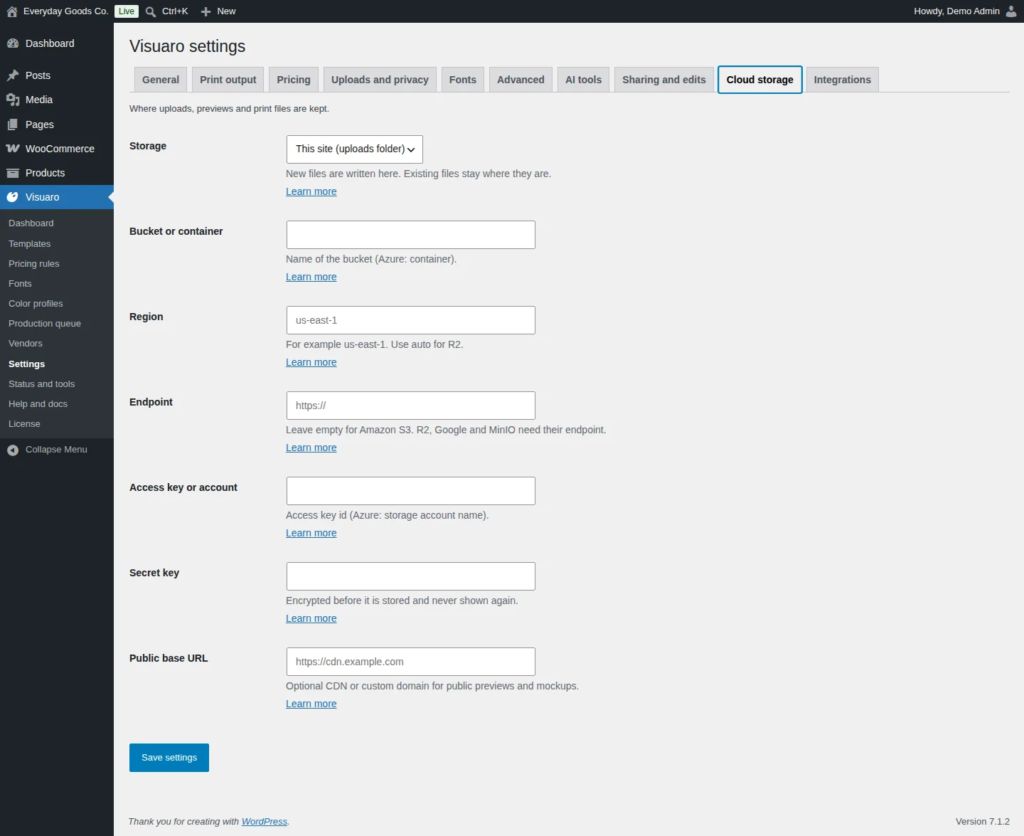The height and width of the screenshot is (836, 1024).
Task: Open the Pricing settings tab
Action: (x=293, y=80)
